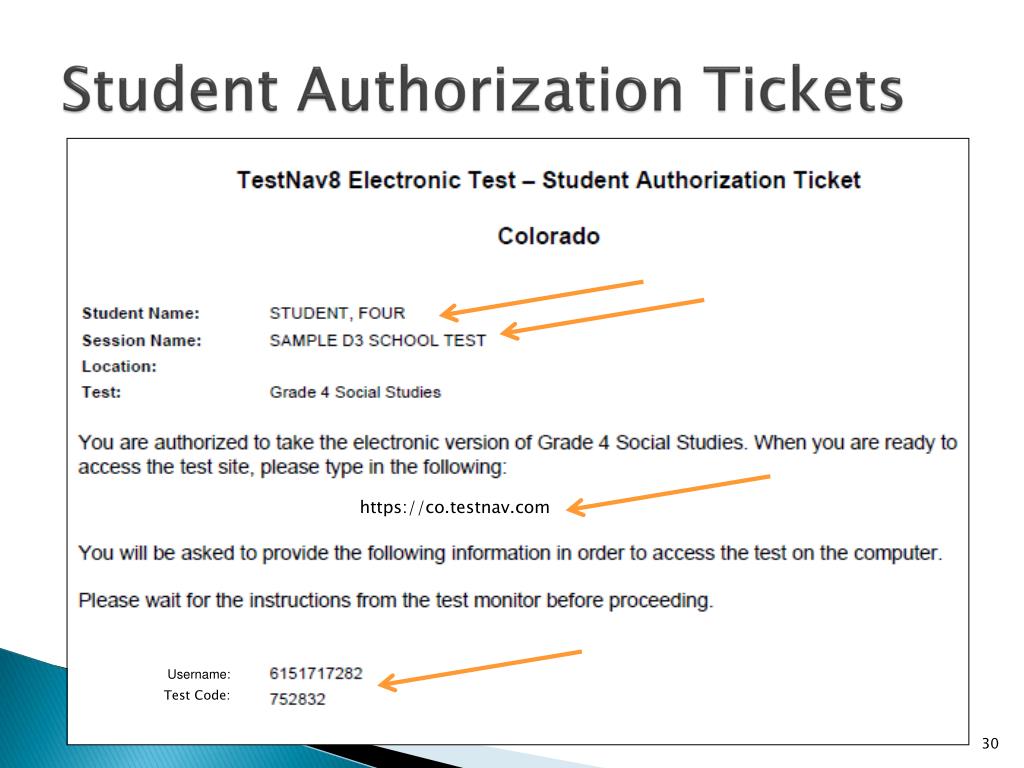The image size is (1024, 768).
Task: Click the student name STUDENT, FOUR
Action: [337, 313]
